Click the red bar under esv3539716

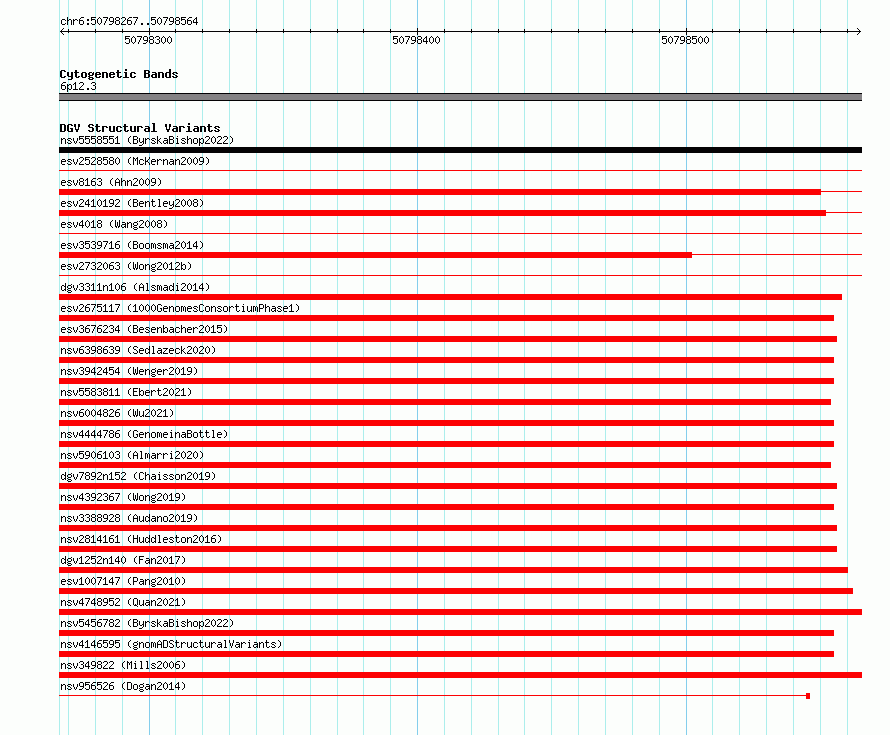pyautogui.click(x=375, y=255)
